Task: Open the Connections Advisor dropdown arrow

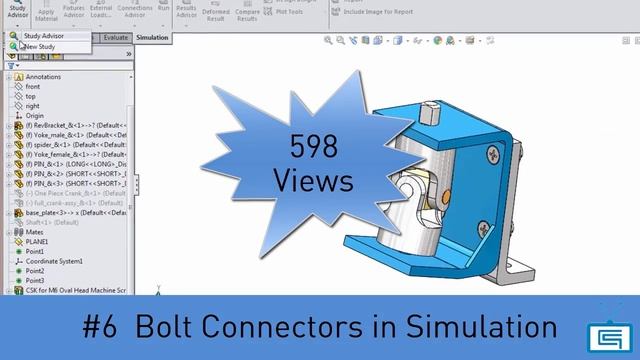Action: (x=134, y=26)
